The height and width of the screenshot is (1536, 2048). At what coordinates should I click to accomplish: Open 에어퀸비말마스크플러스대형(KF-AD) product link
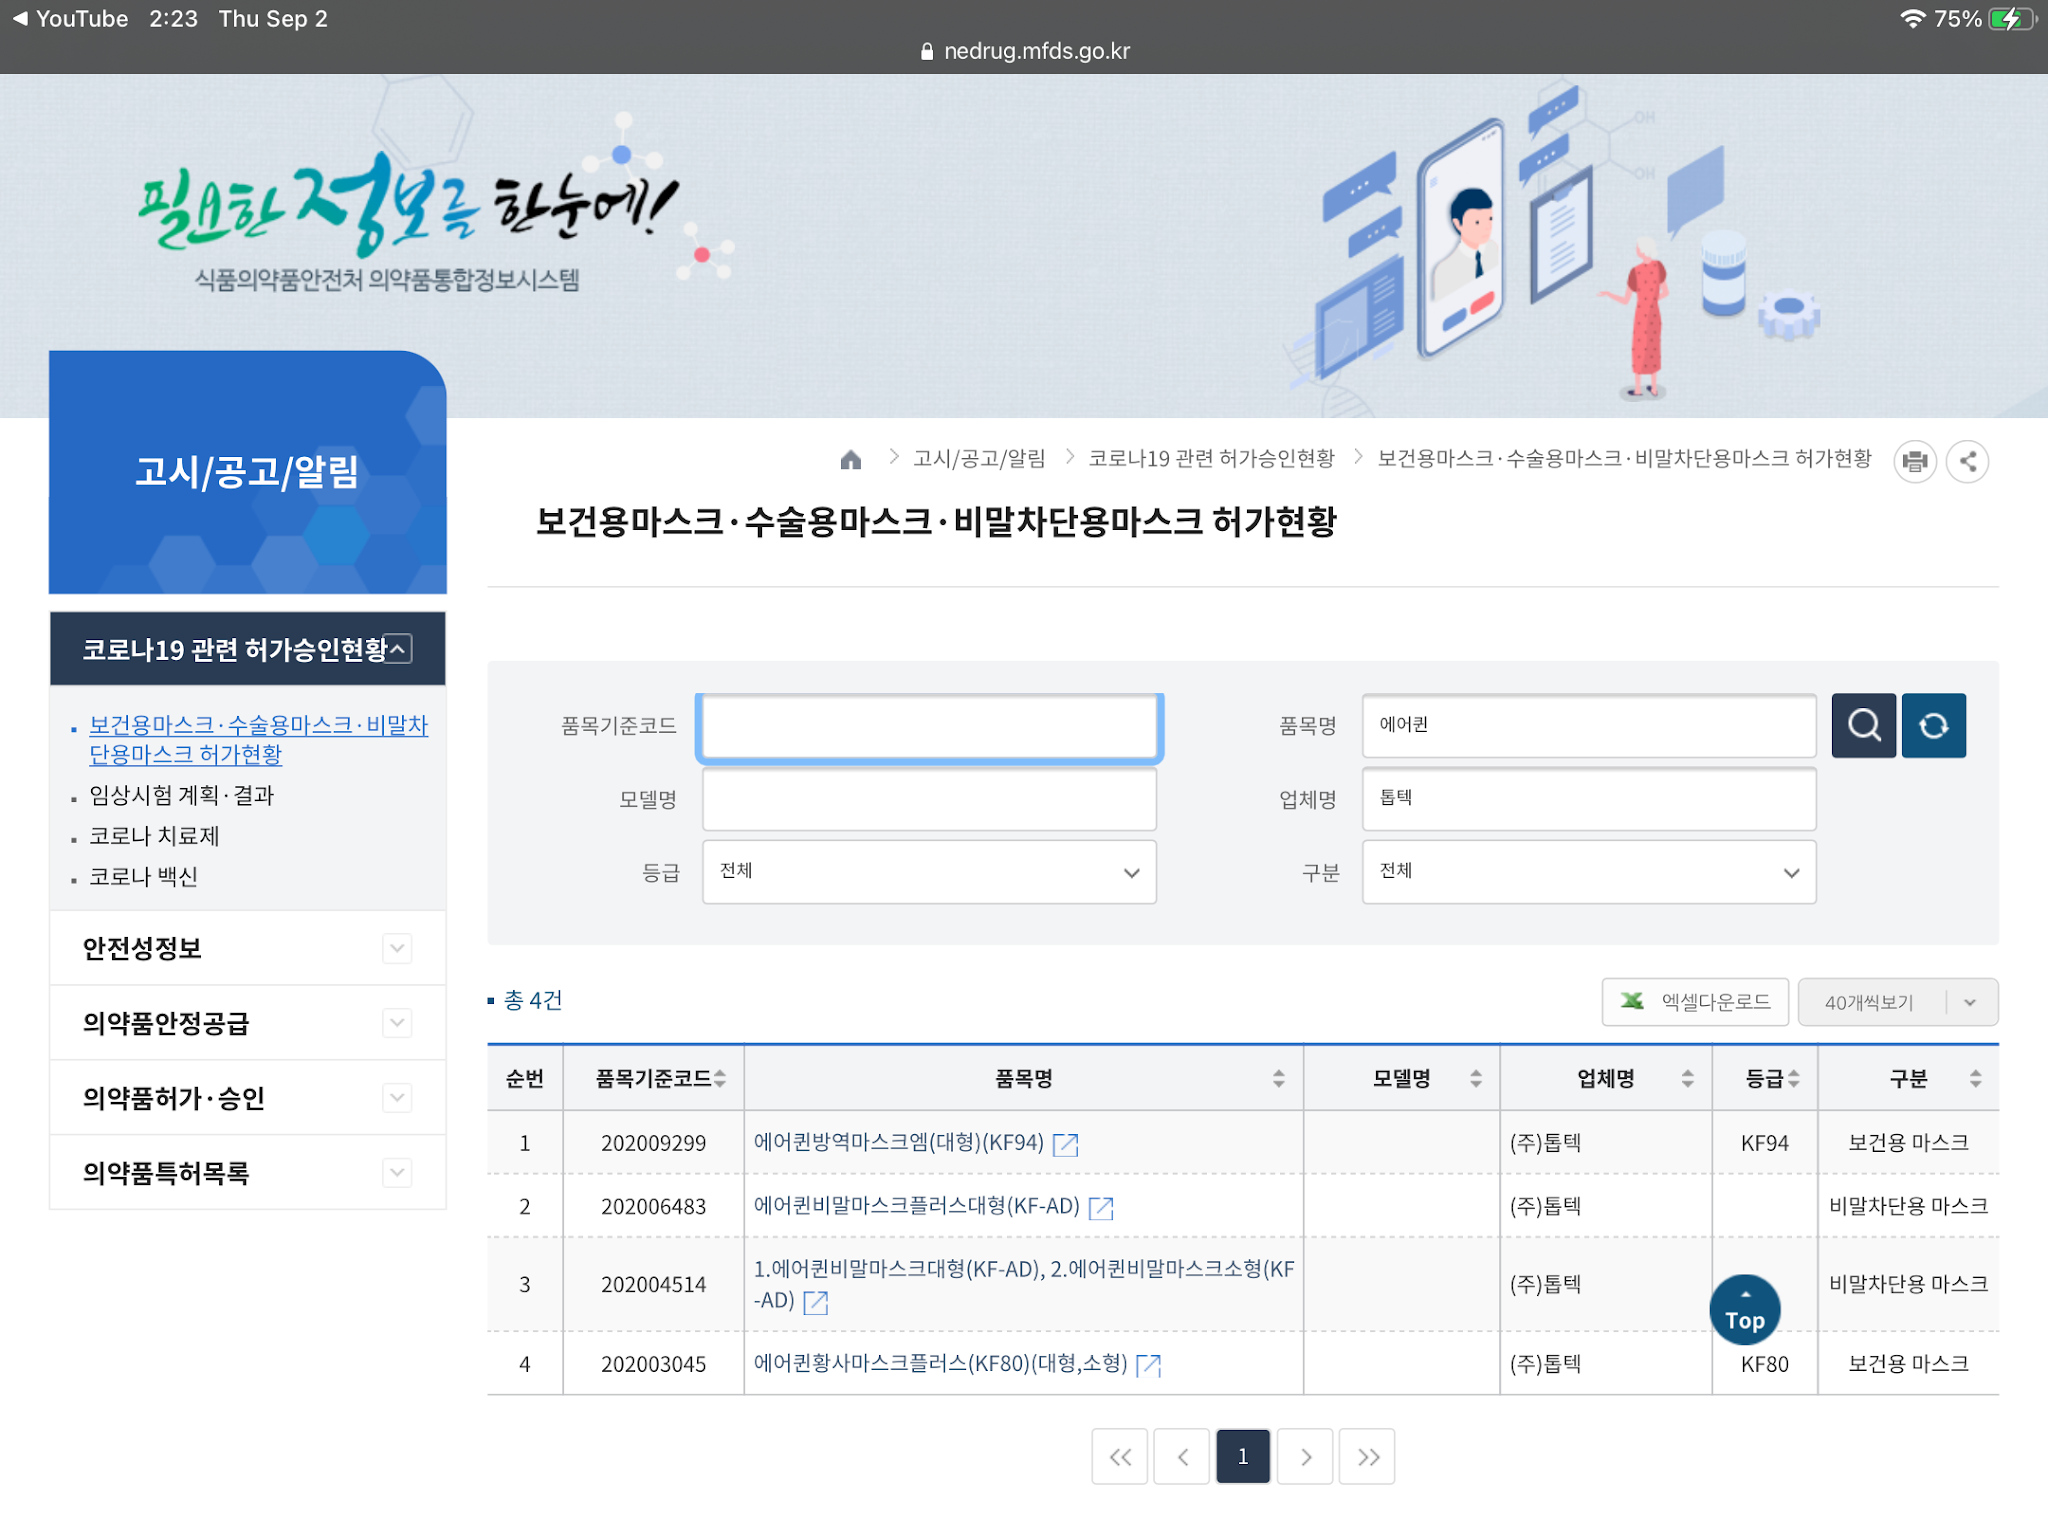917,1207
